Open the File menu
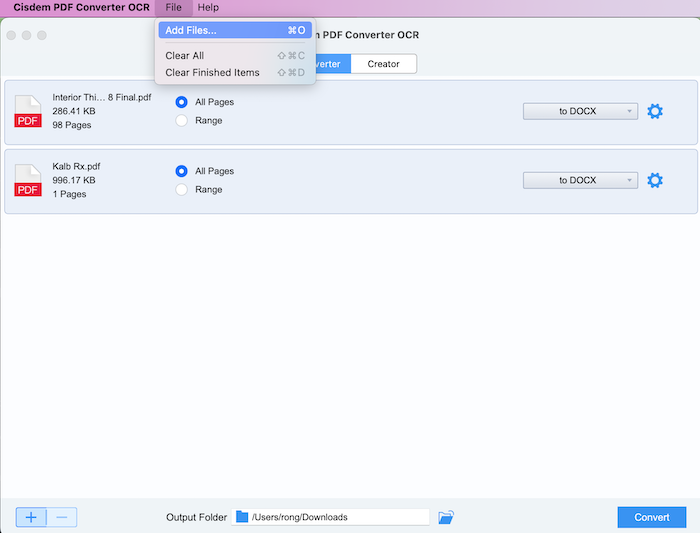Viewport: 700px width, 533px height. click(x=174, y=8)
